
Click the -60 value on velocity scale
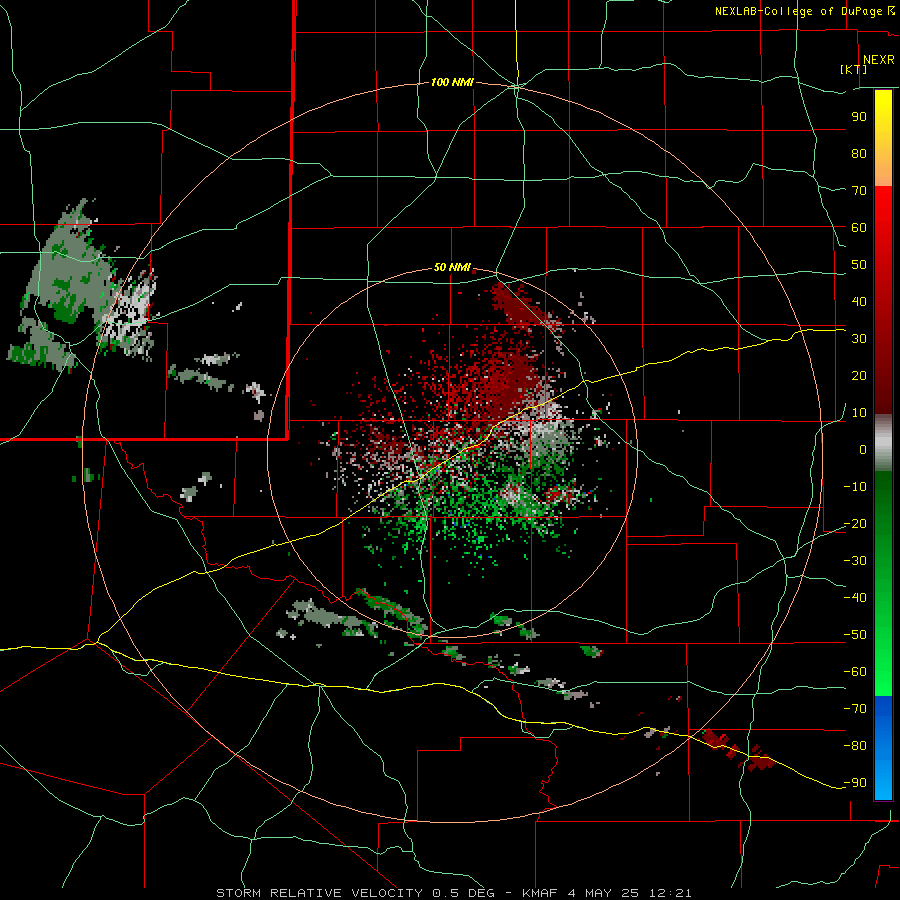click(855, 672)
